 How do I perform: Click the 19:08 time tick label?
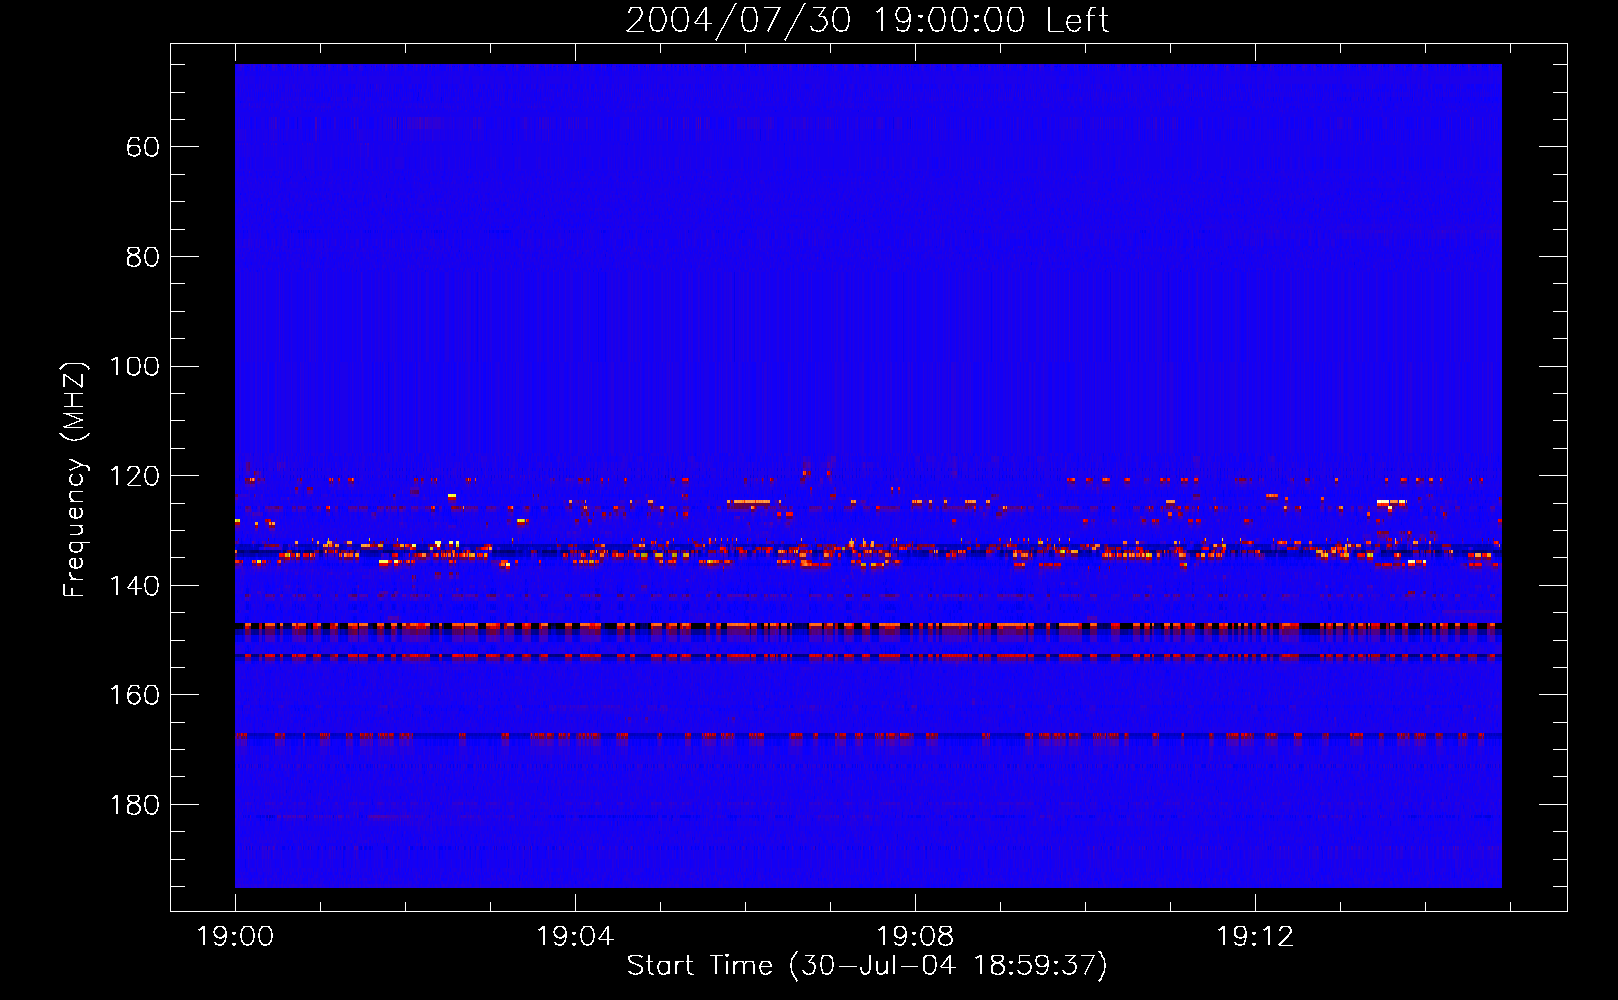coord(915,937)
